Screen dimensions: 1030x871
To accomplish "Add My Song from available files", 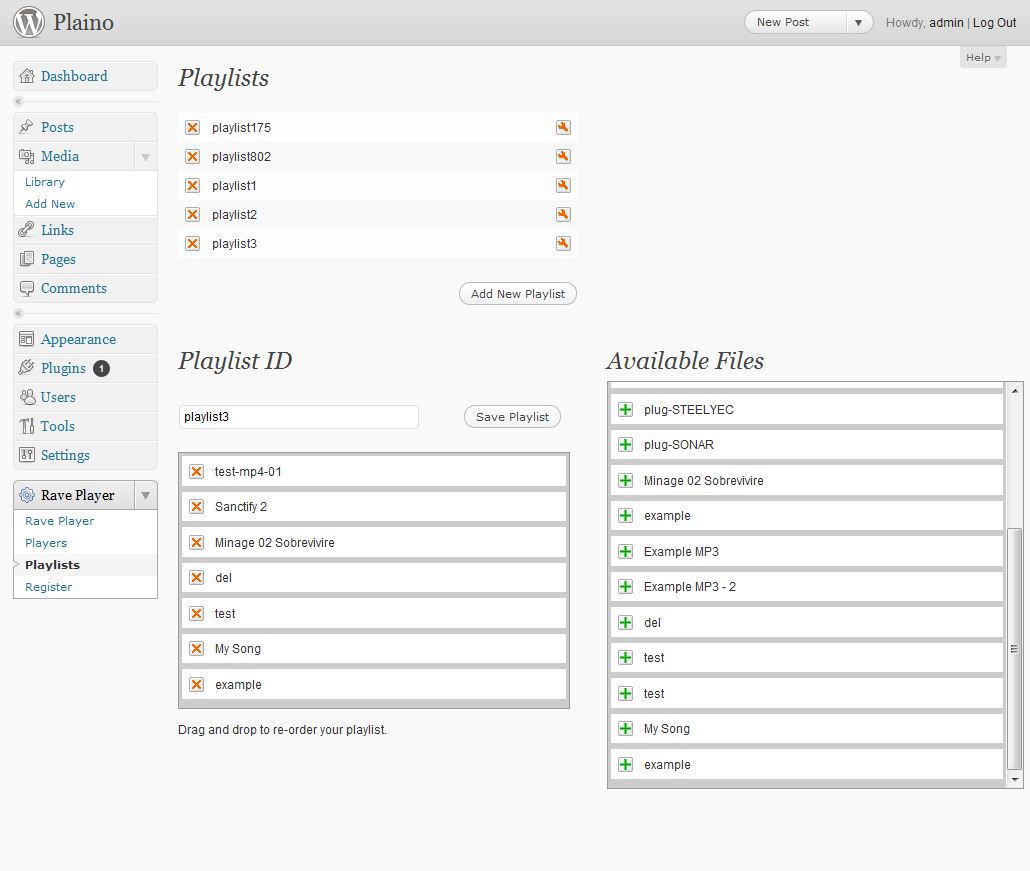I will (626, 728).
